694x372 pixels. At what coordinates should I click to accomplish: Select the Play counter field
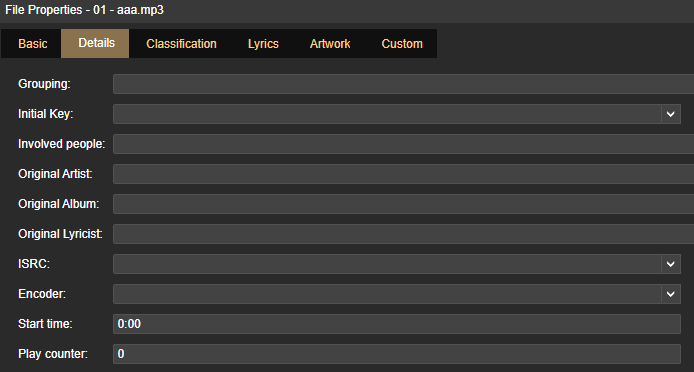pyautogui.click(x=397, y=354)
